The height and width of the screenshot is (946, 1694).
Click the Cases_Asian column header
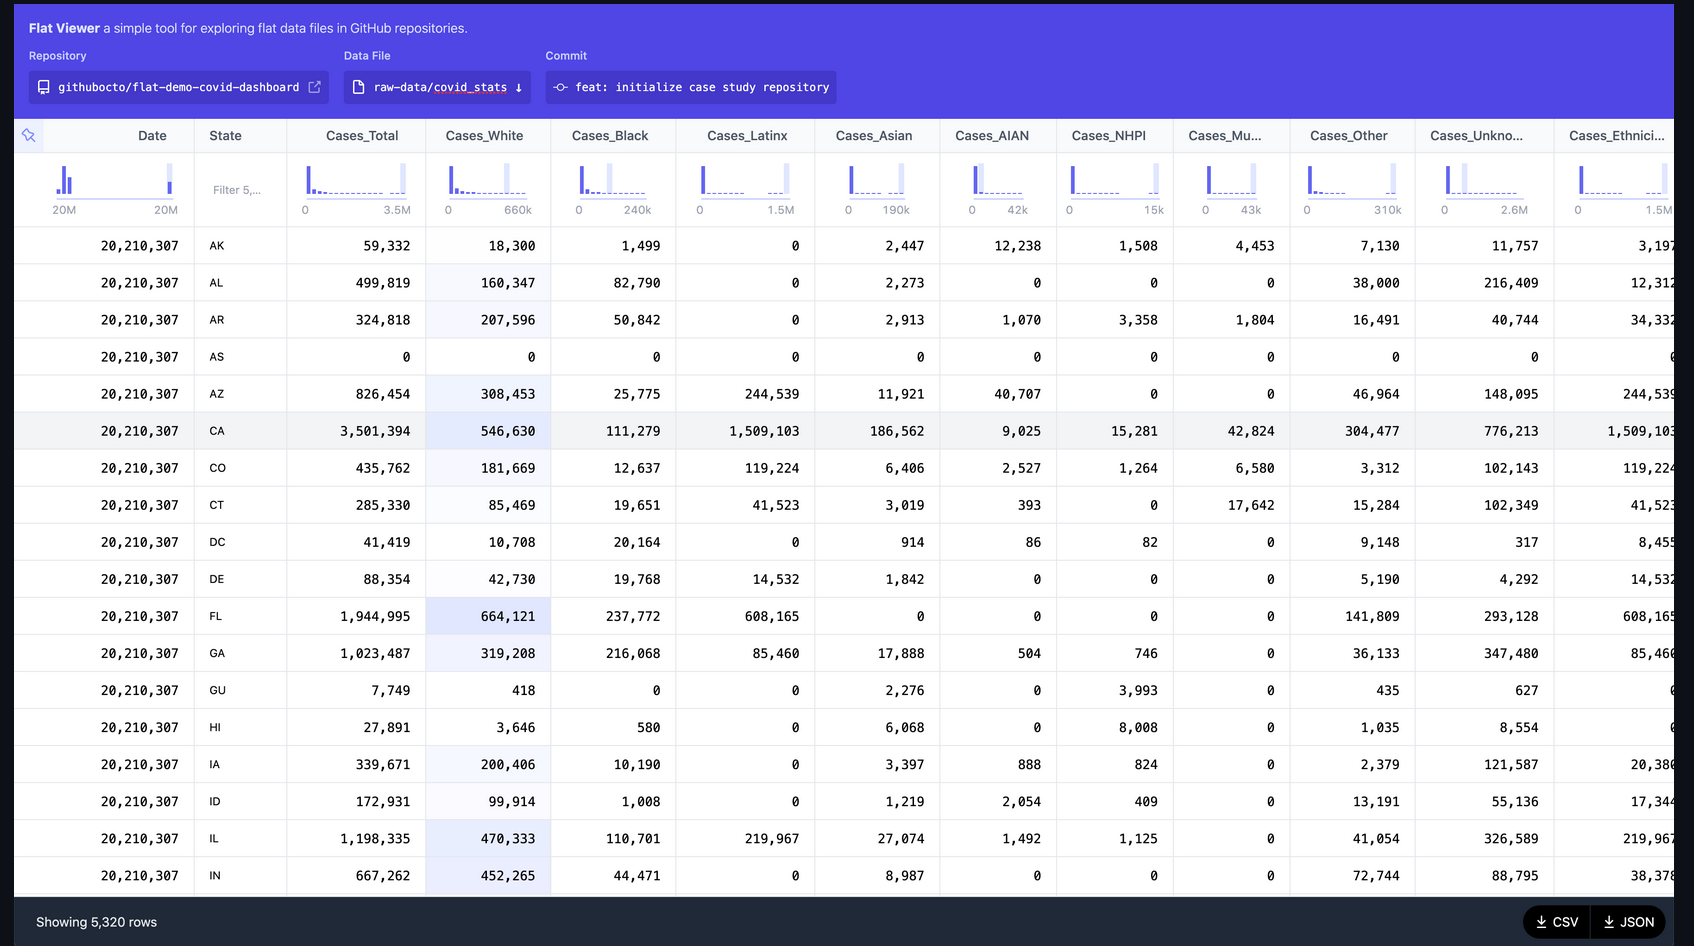(x=873, y=136)
